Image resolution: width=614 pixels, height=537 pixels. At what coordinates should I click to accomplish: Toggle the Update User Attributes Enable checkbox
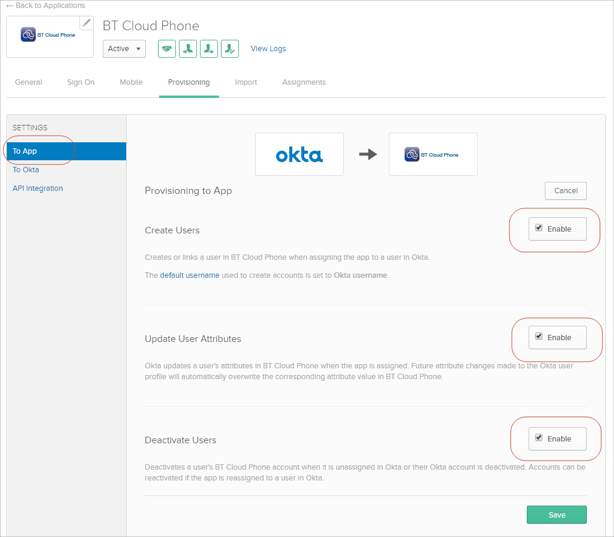point(539,337)
